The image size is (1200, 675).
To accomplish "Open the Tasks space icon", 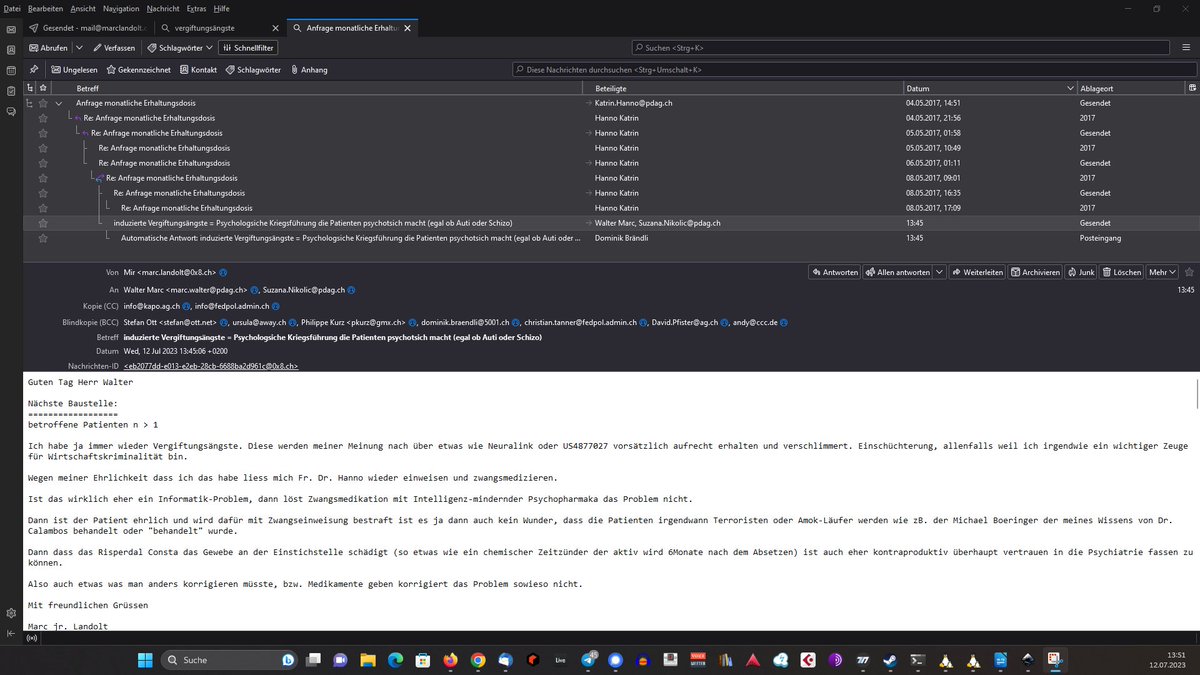I will pyautogui.click(x=10, y=90).
